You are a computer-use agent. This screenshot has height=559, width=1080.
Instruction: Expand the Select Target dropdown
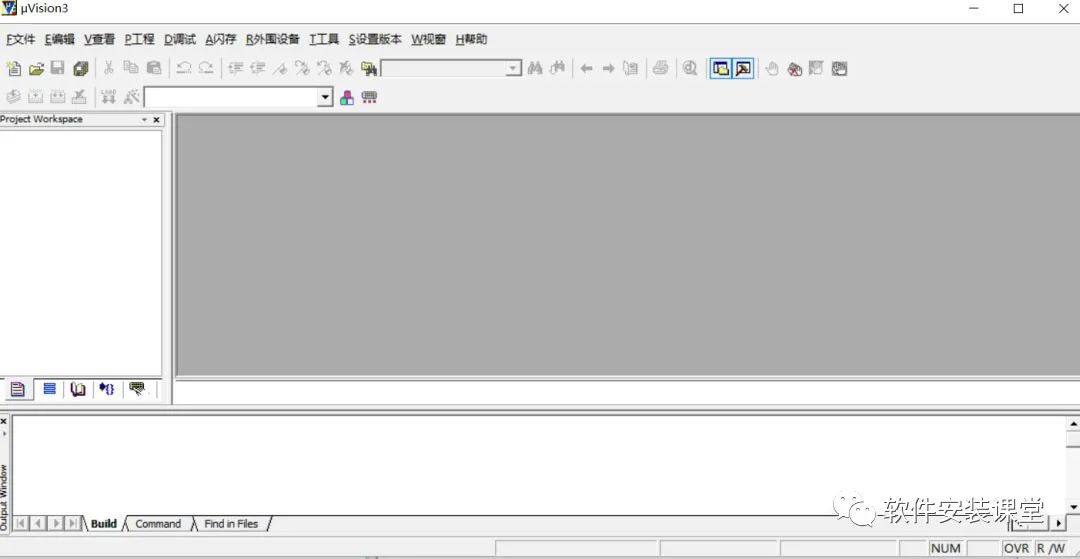point(325,97)
